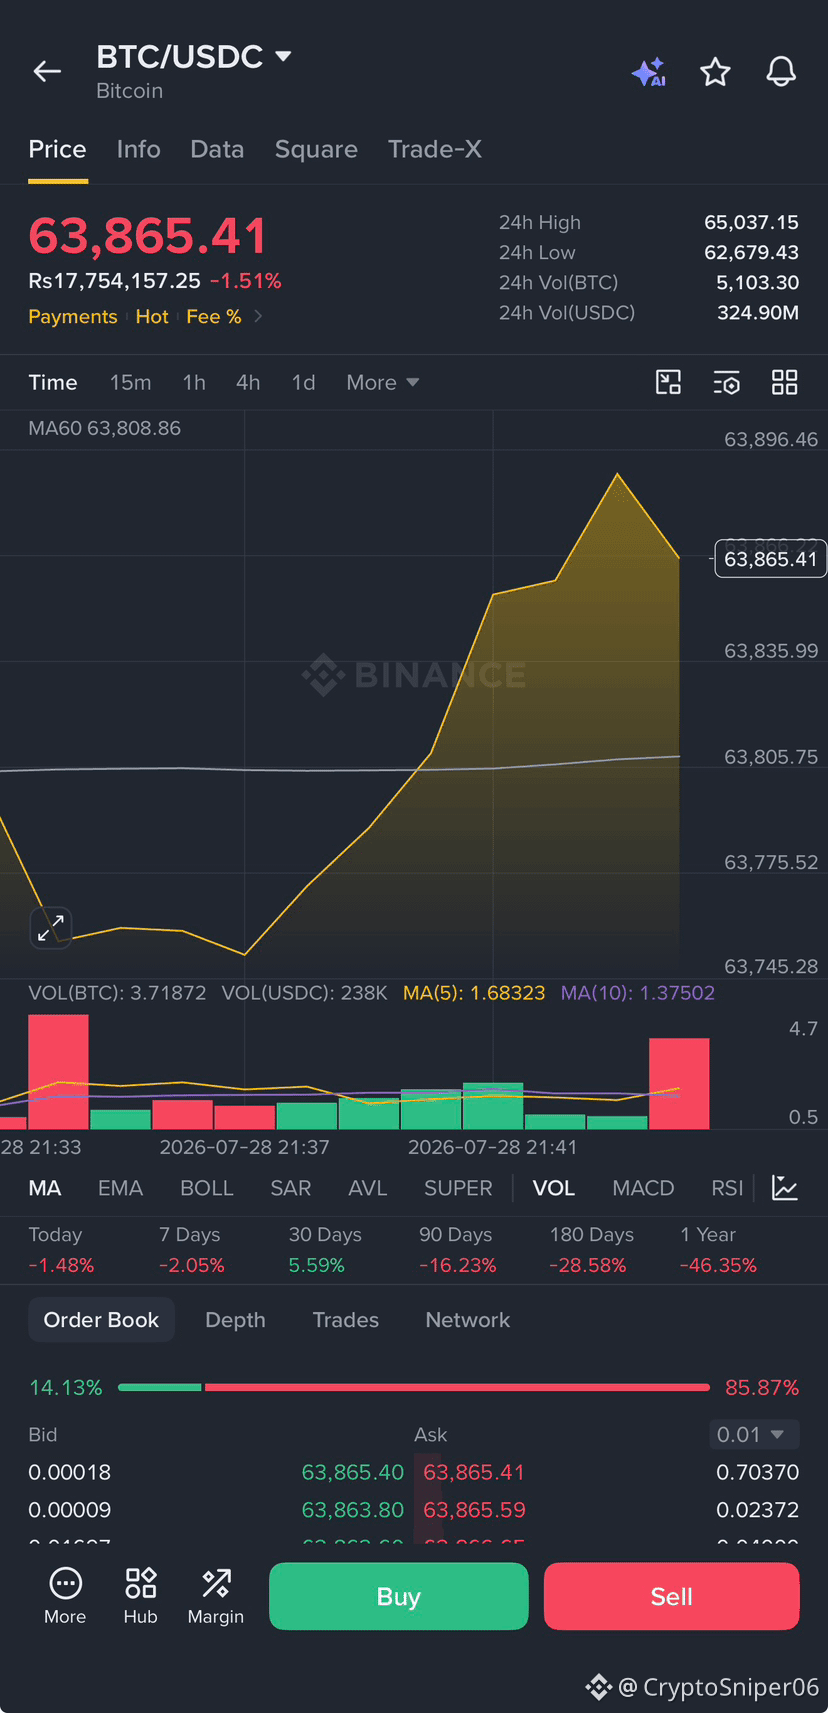Set a price alert with the bell
Viewport: 828px width, 1713px height.
click(781, 71)
